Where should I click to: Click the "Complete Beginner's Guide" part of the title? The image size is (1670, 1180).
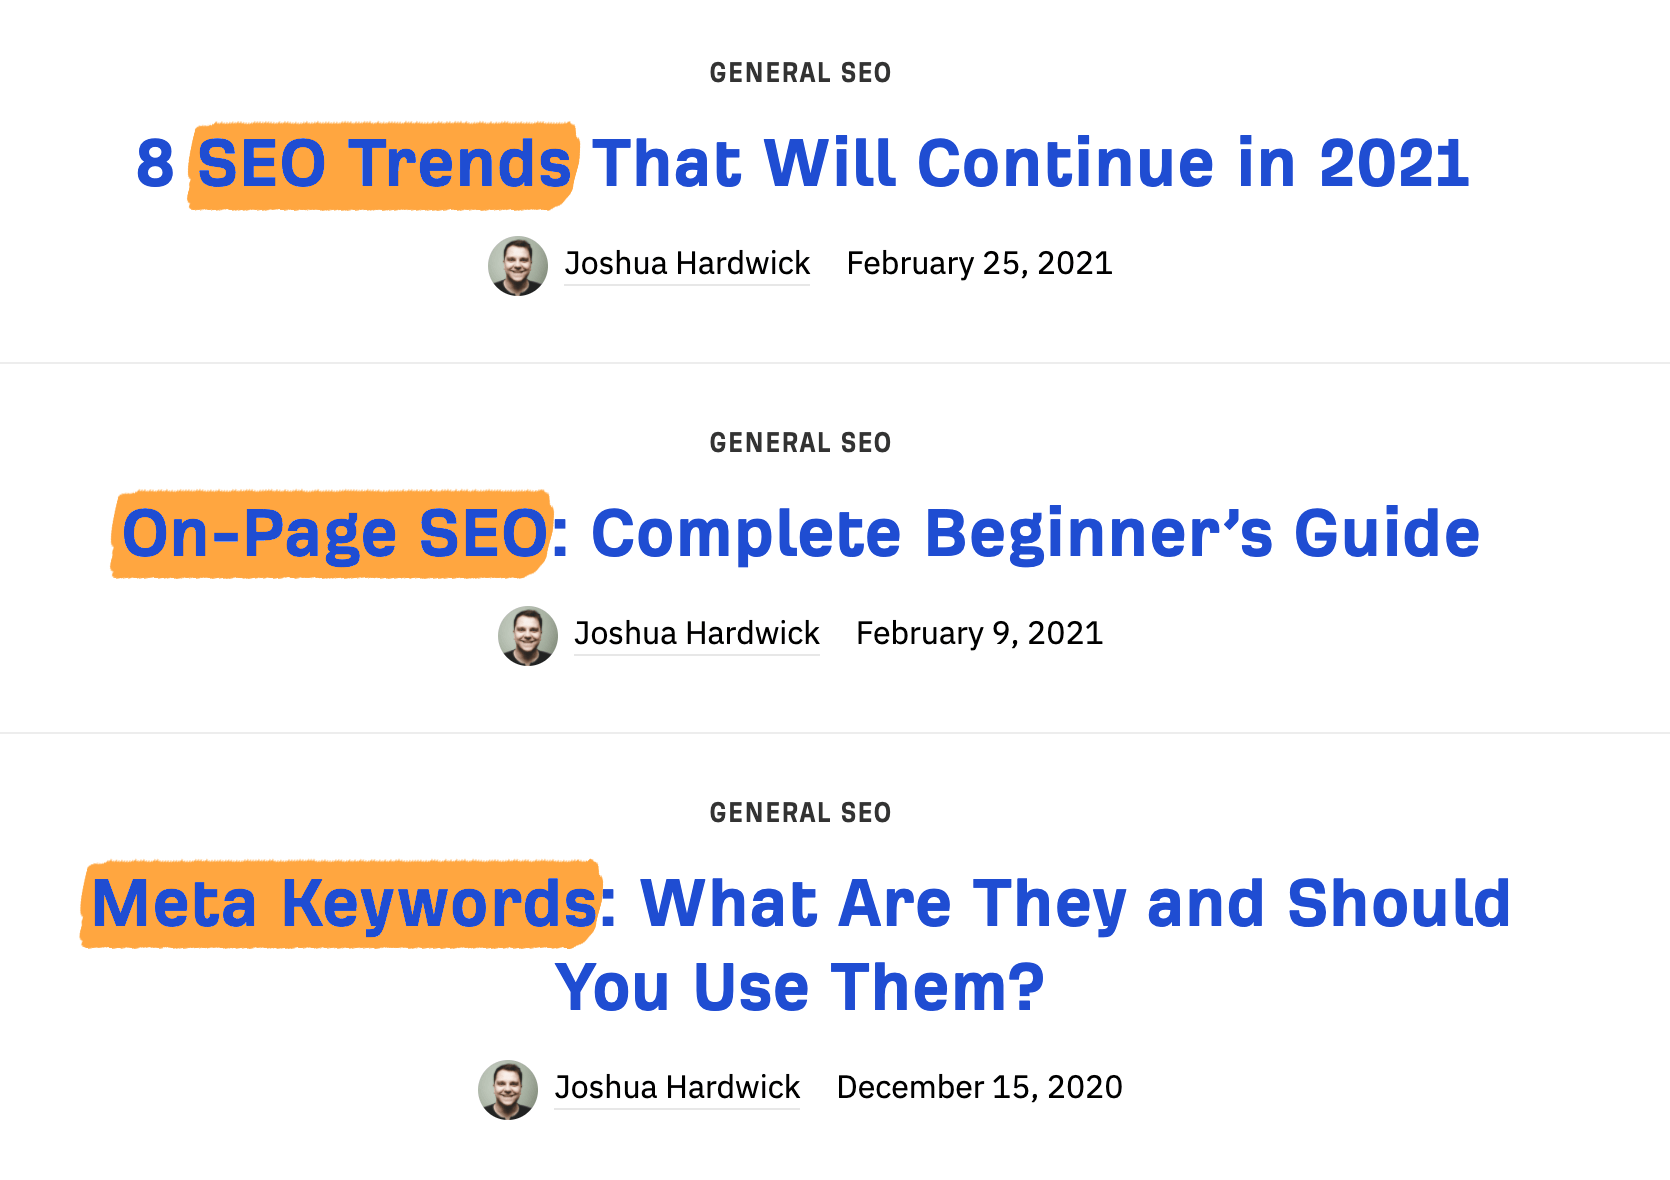pyautogui.click(x=1035, y=534)
